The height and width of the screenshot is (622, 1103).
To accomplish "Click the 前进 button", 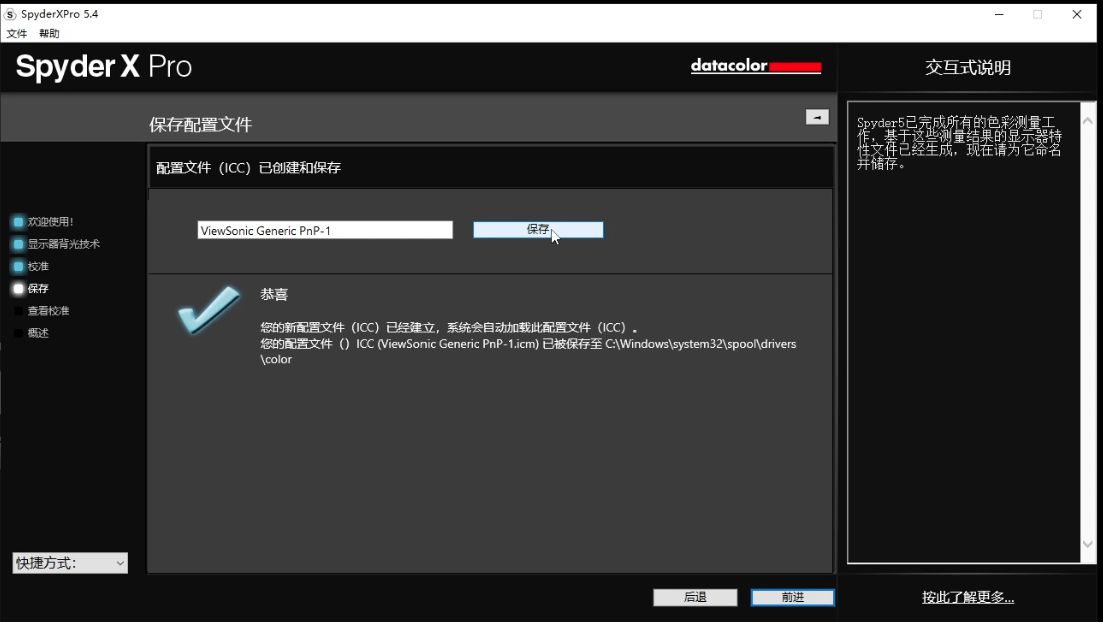I will [792, 597].
